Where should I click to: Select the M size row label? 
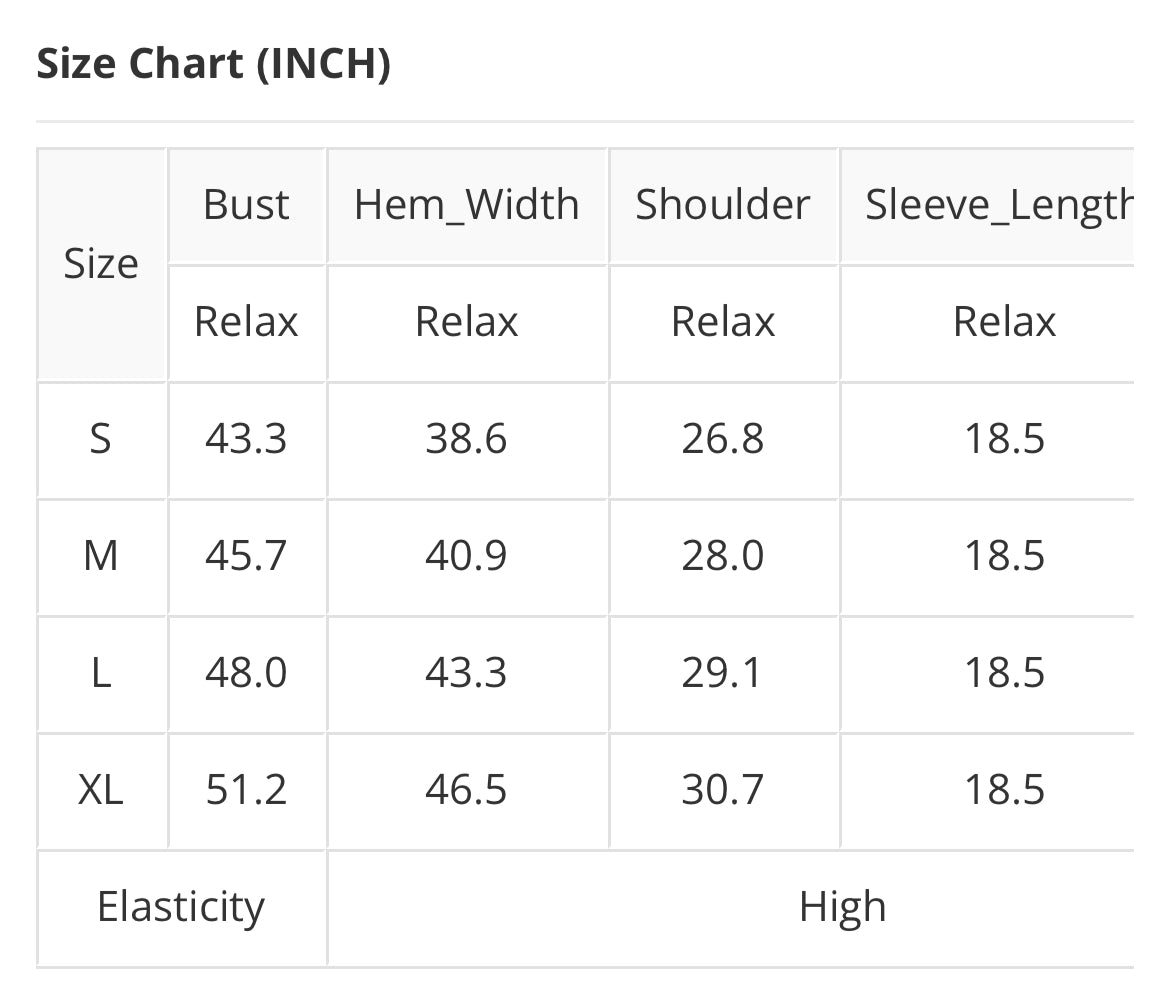[x=101, y=556]
